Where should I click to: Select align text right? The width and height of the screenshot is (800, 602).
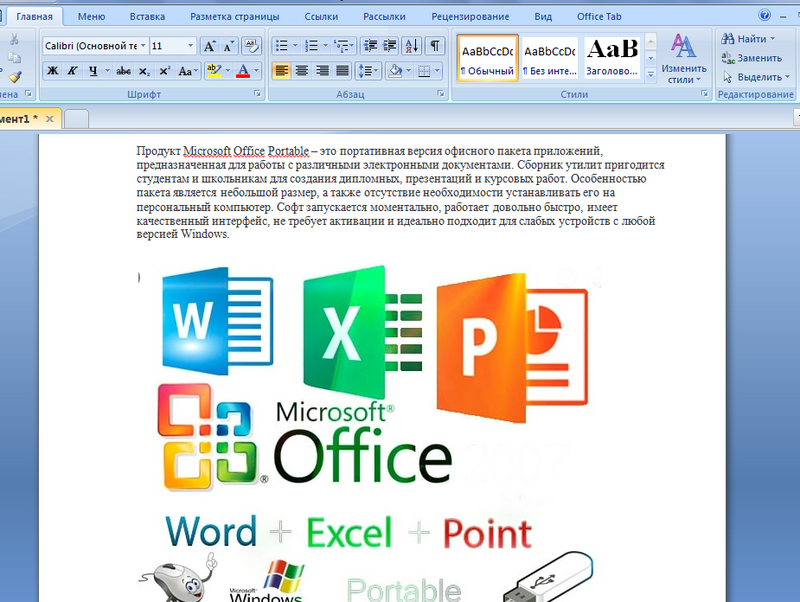[x=322, y=71]
